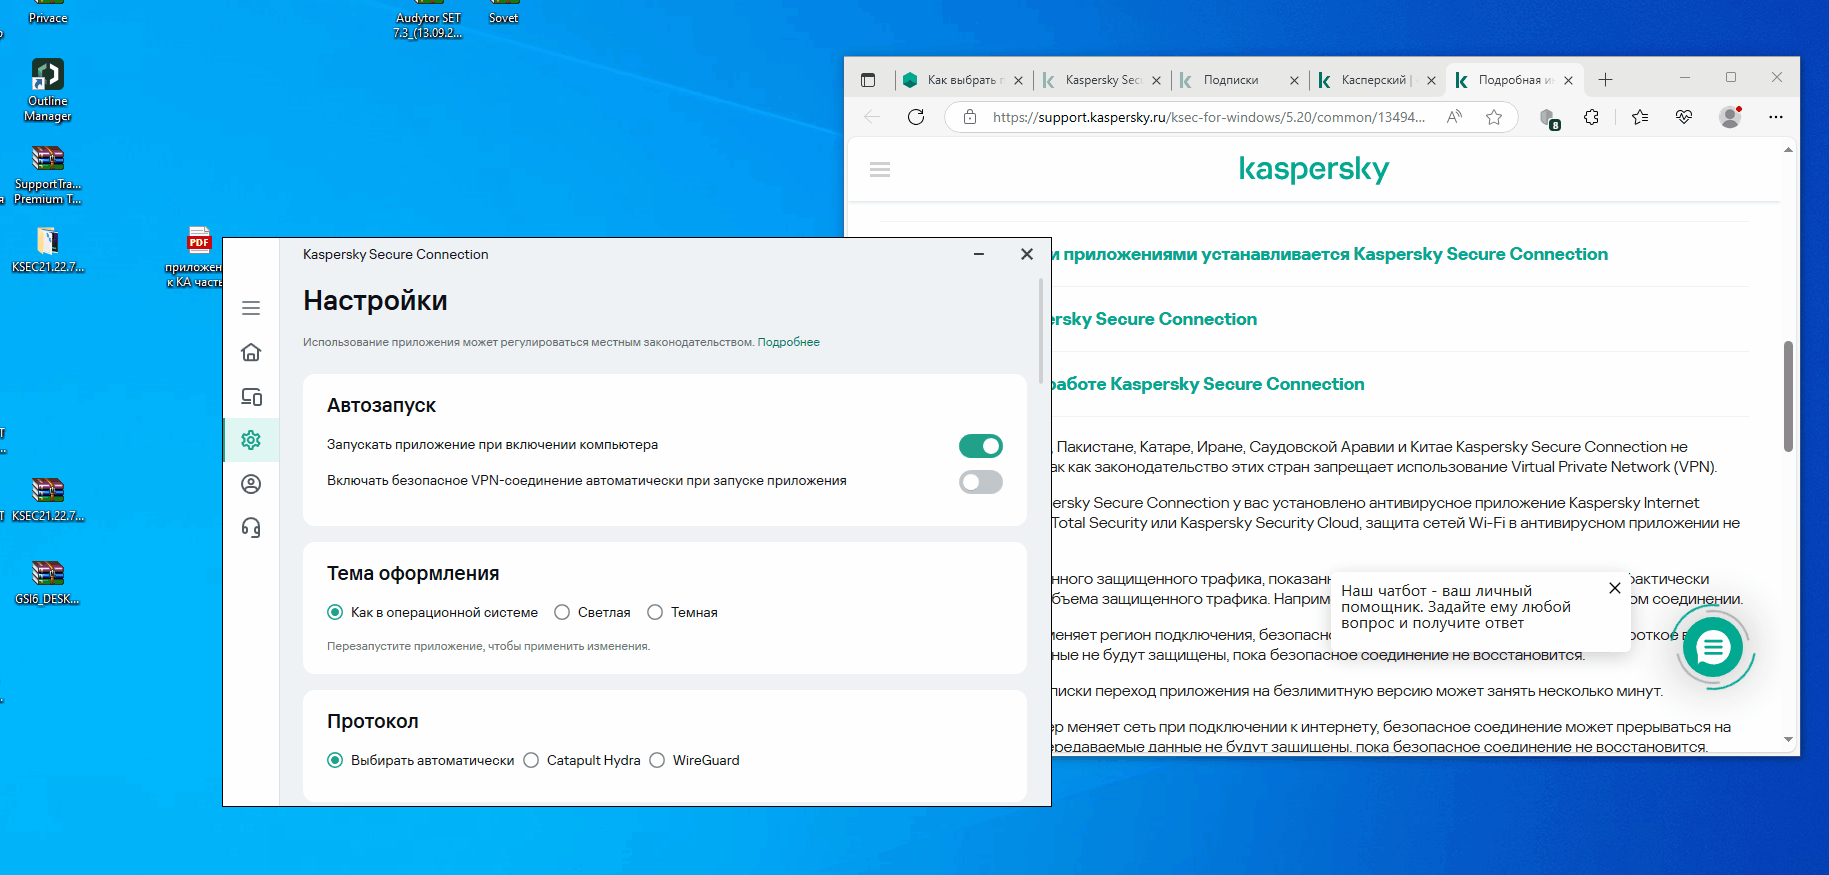The image size is (1829, 875).
Task: Select the Audytor SET 7.3 desktop icon
Action: pos(428,20)
